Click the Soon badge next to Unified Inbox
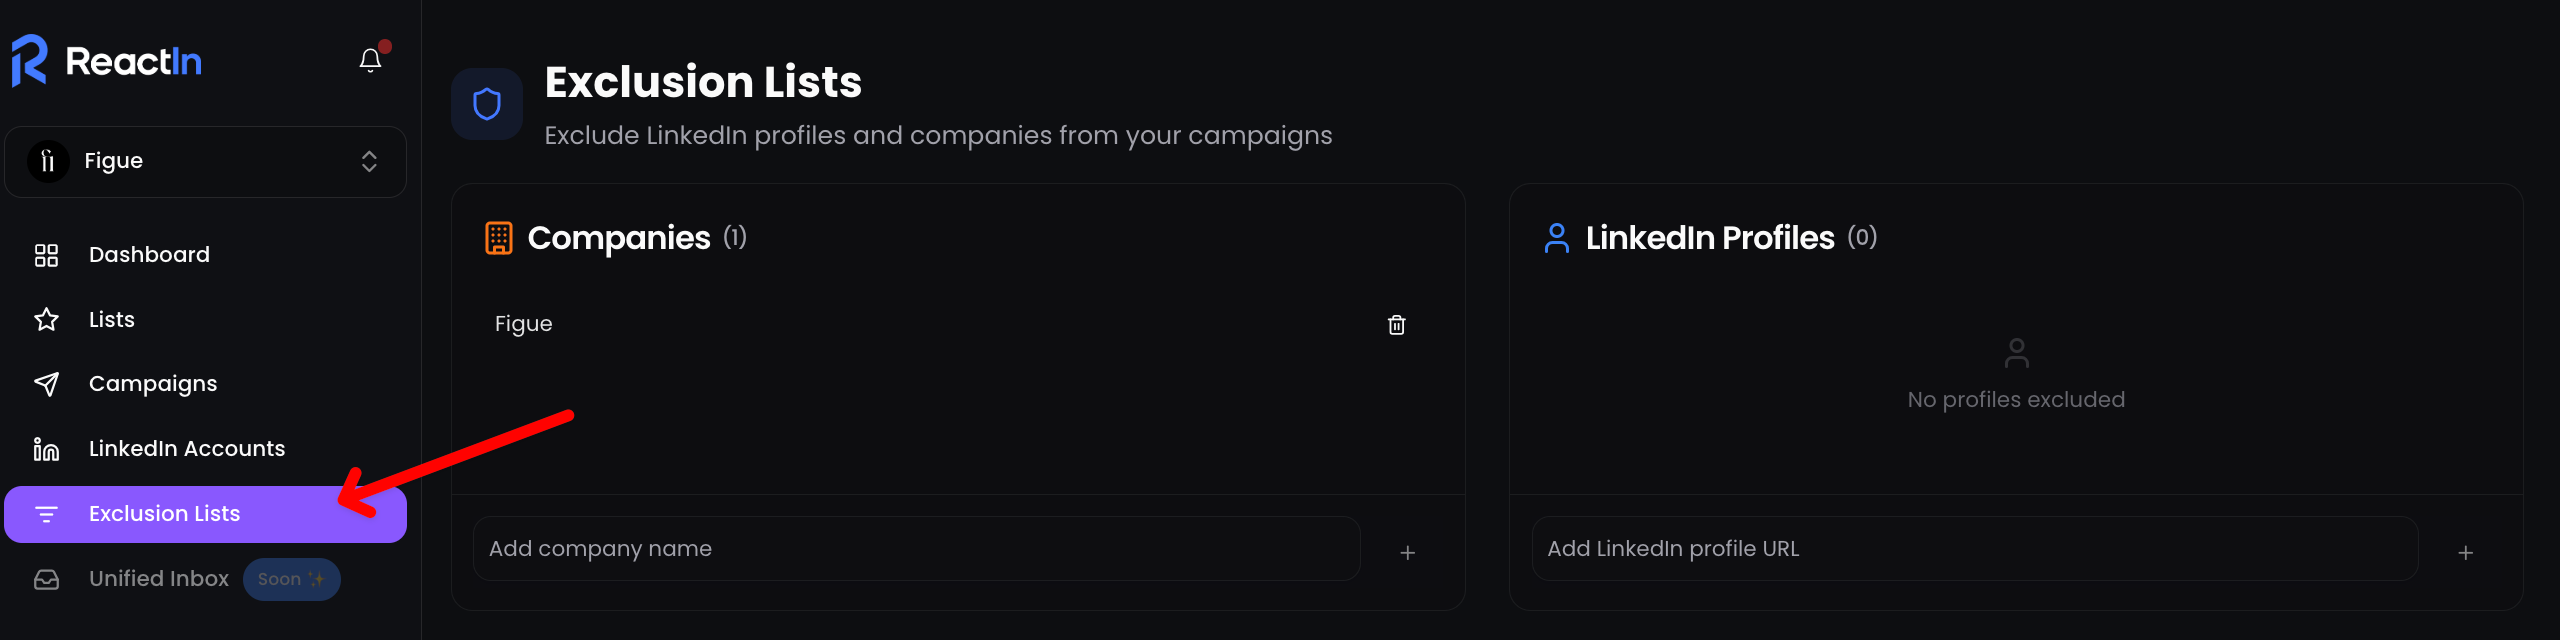Viewport: 2560px width, 640px height. [291, 580]
